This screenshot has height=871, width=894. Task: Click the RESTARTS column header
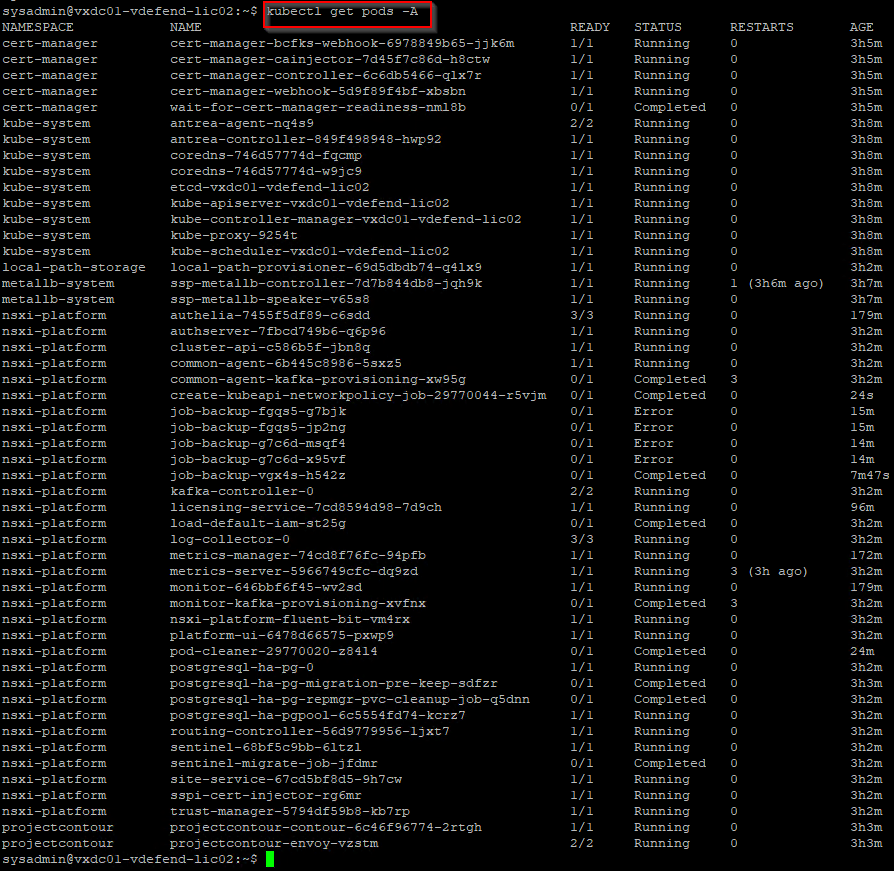pyautogui.click(x=761, y=27)
